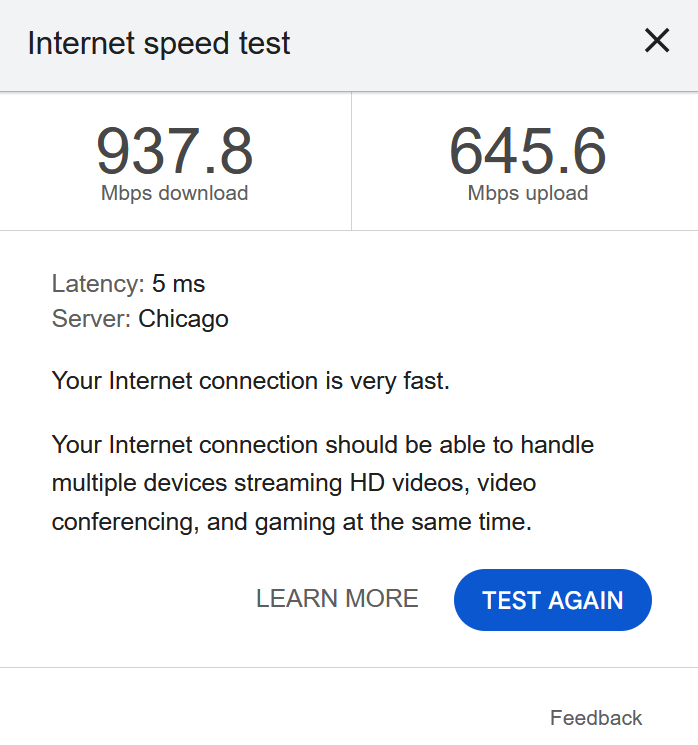
Task: Close the Internet speed test dialog
Action: pos(656,41)
